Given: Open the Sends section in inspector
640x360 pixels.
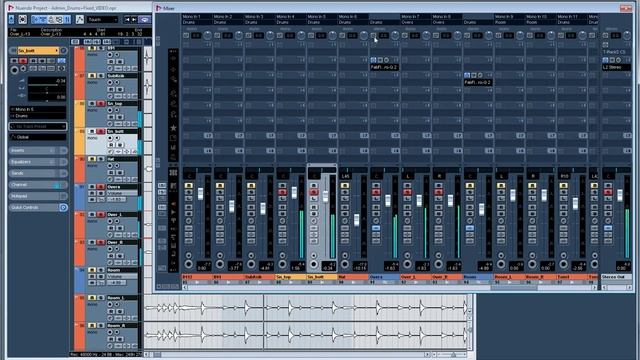Looking at the screenshot, I should tap(38, 173).
